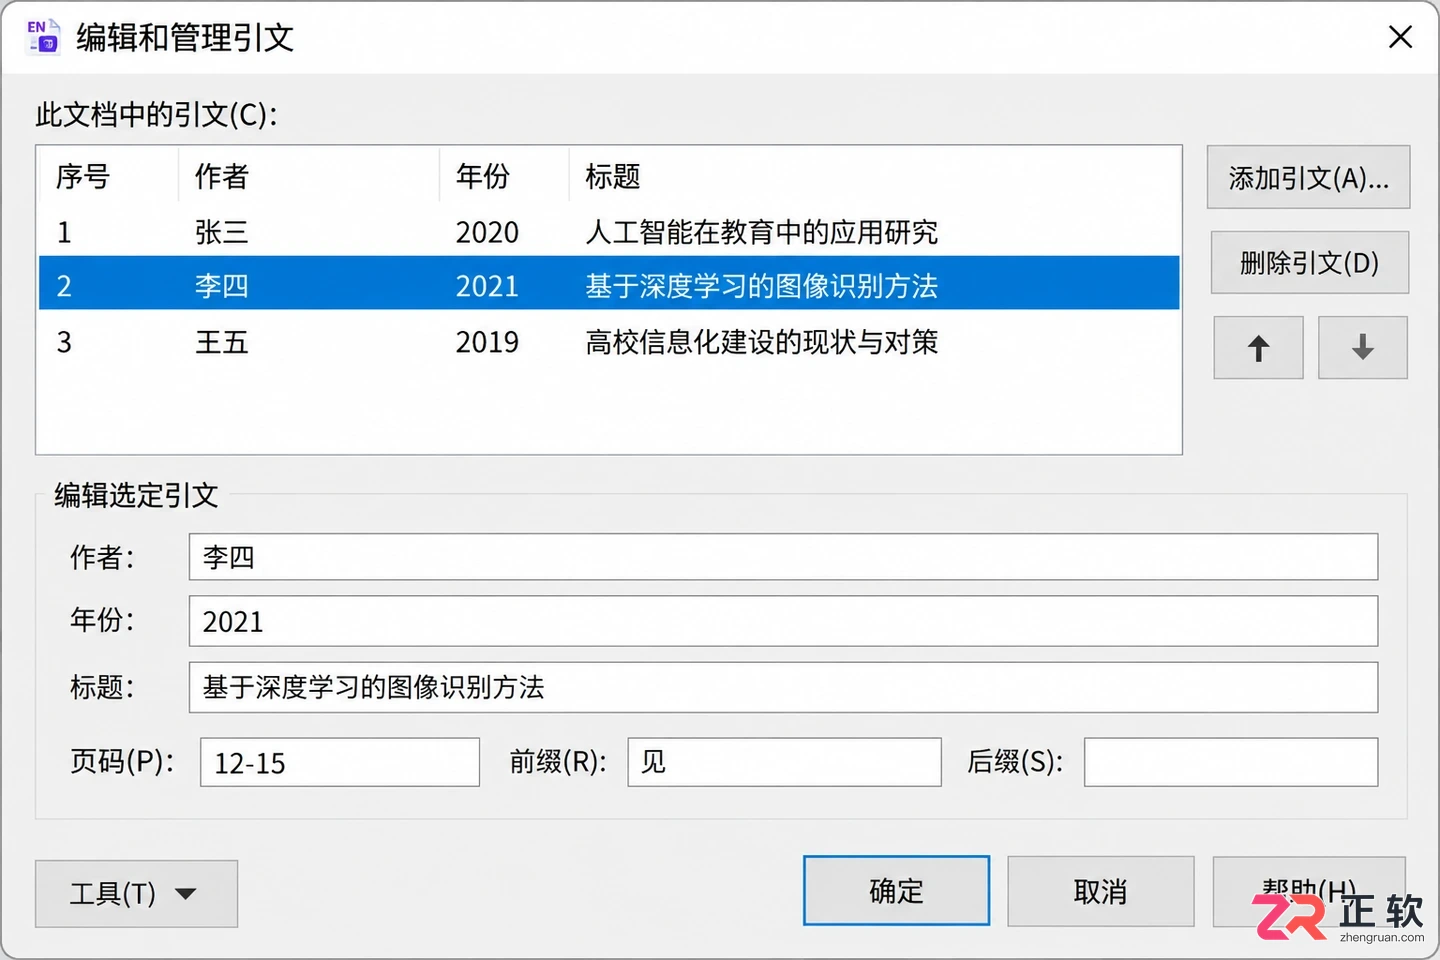Viewport: 1440px width, 960px height.
Task: Move selected citation up with arrow button
Action: [1258, 348]
